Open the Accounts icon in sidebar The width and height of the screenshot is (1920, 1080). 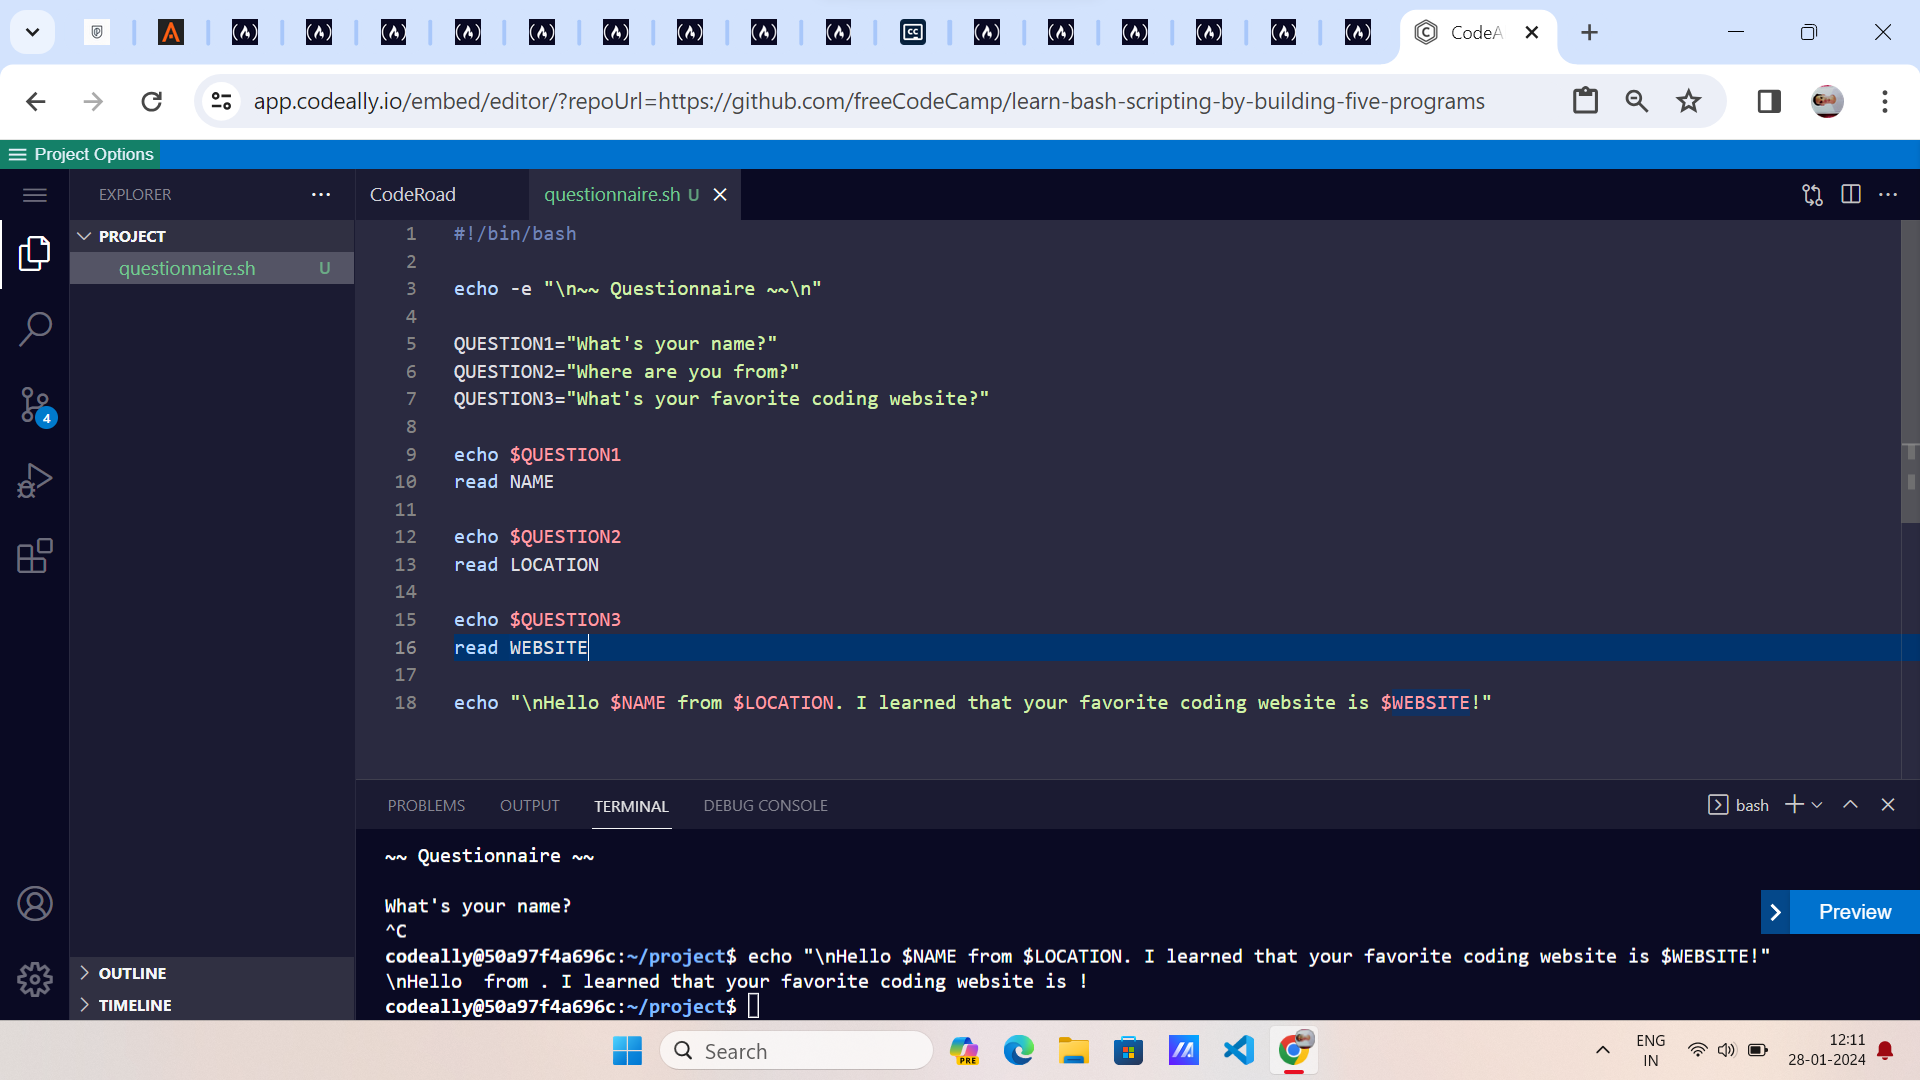35,904
